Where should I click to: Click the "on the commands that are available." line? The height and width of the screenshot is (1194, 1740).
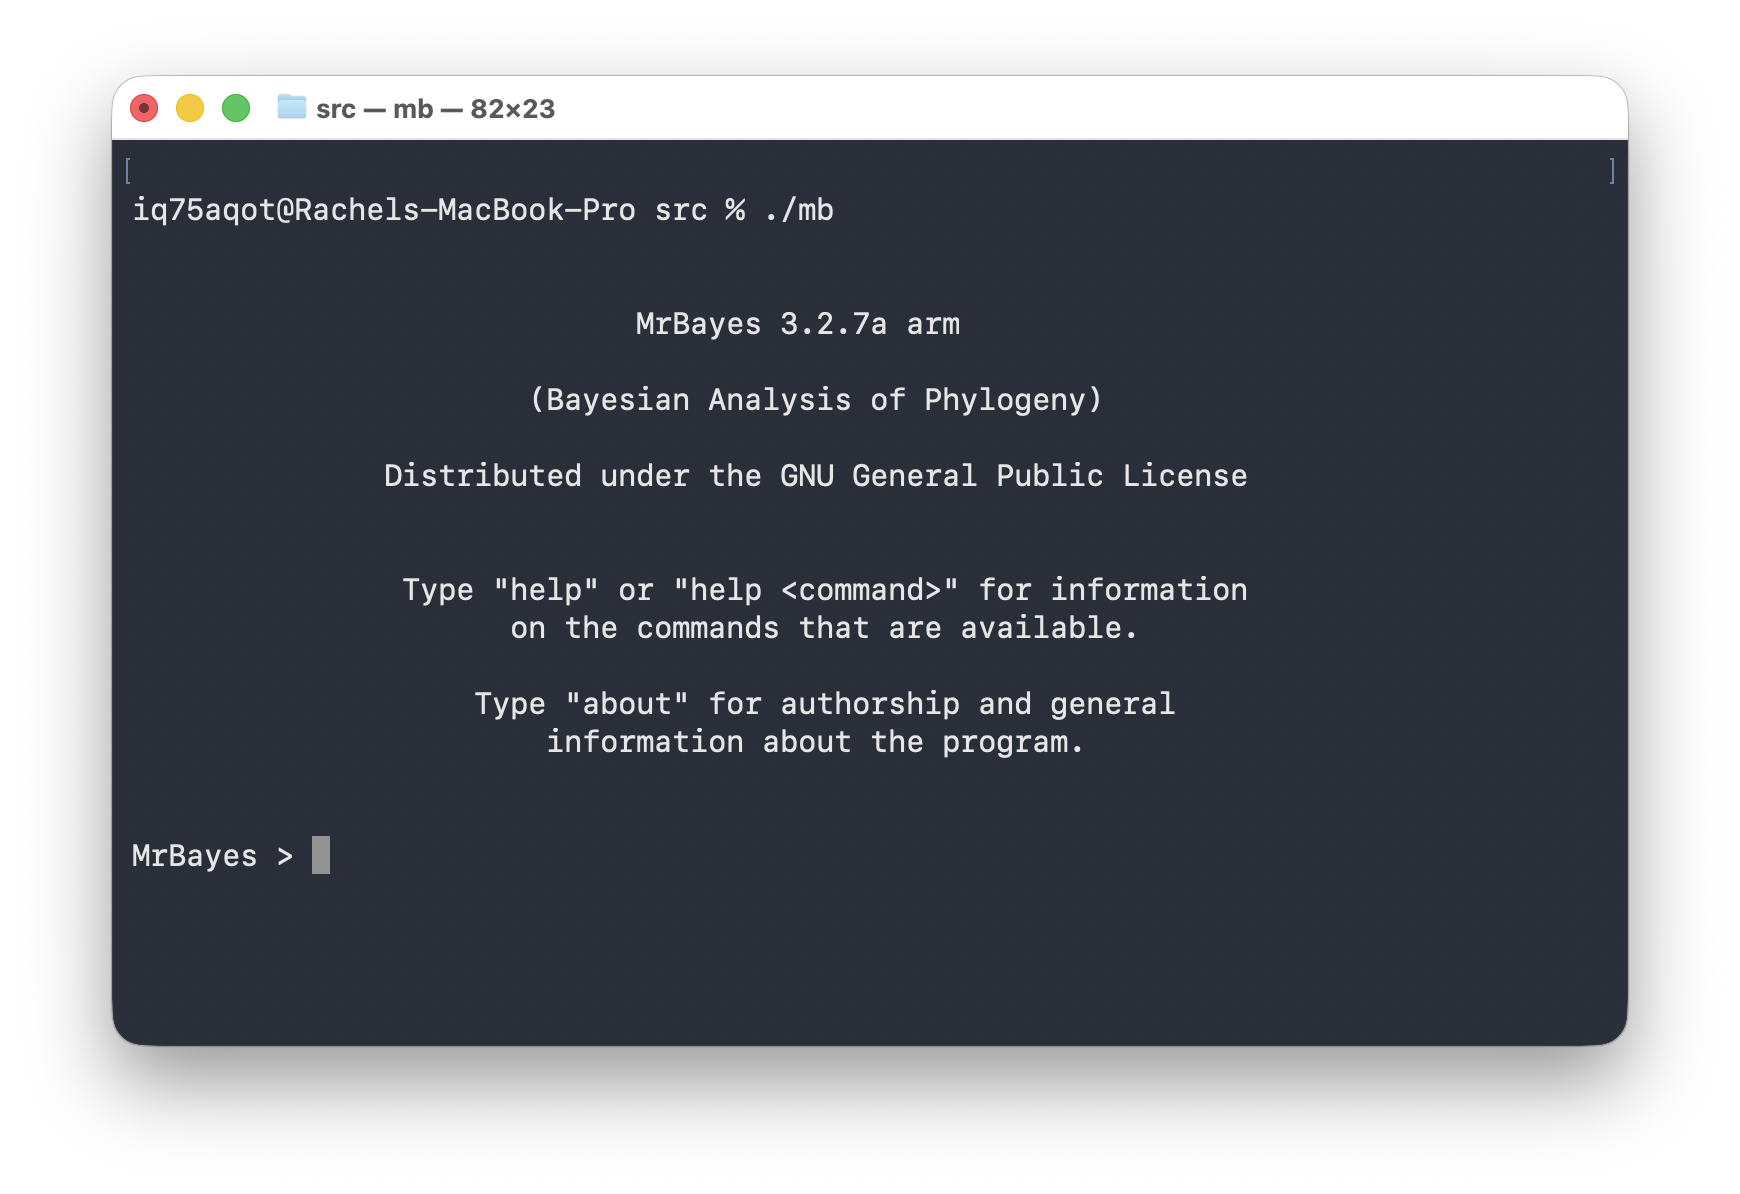click(x=824, y=628)
